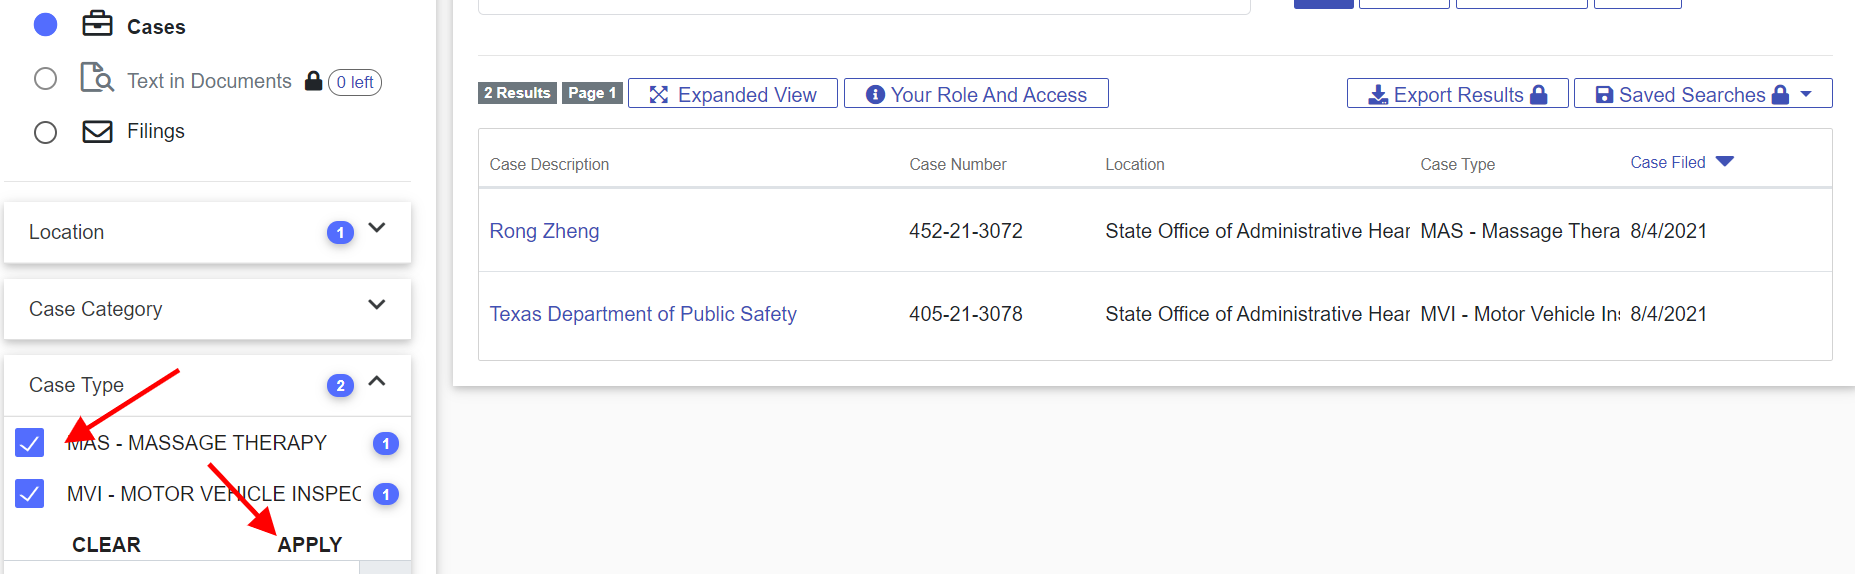1855x574 pixels.
Task: Click the lock icon beside Text in Documents
Action: (x=313, y=81)
